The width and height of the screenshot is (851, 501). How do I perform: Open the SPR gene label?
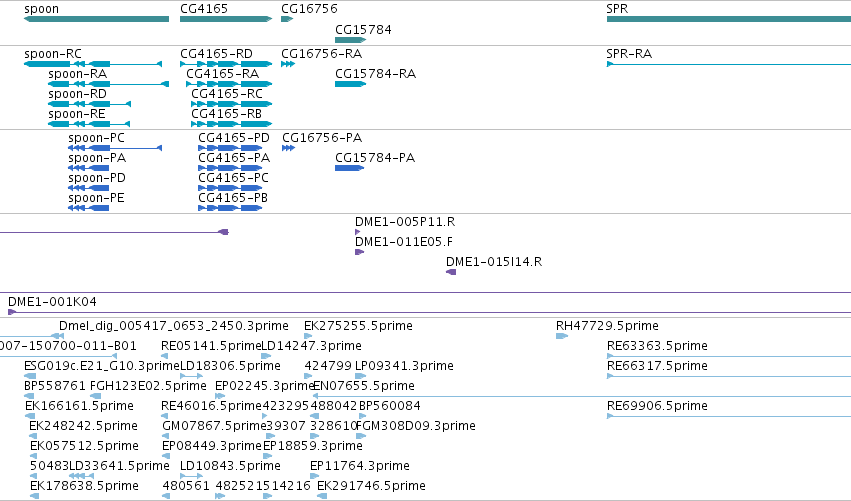[x=617, y=9]
